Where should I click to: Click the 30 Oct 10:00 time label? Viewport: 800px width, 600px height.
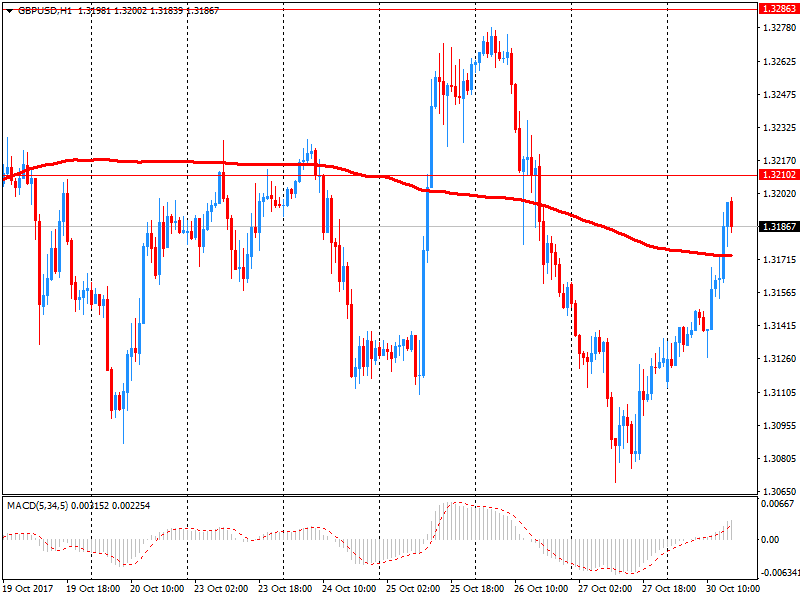(x=733, y=588)
